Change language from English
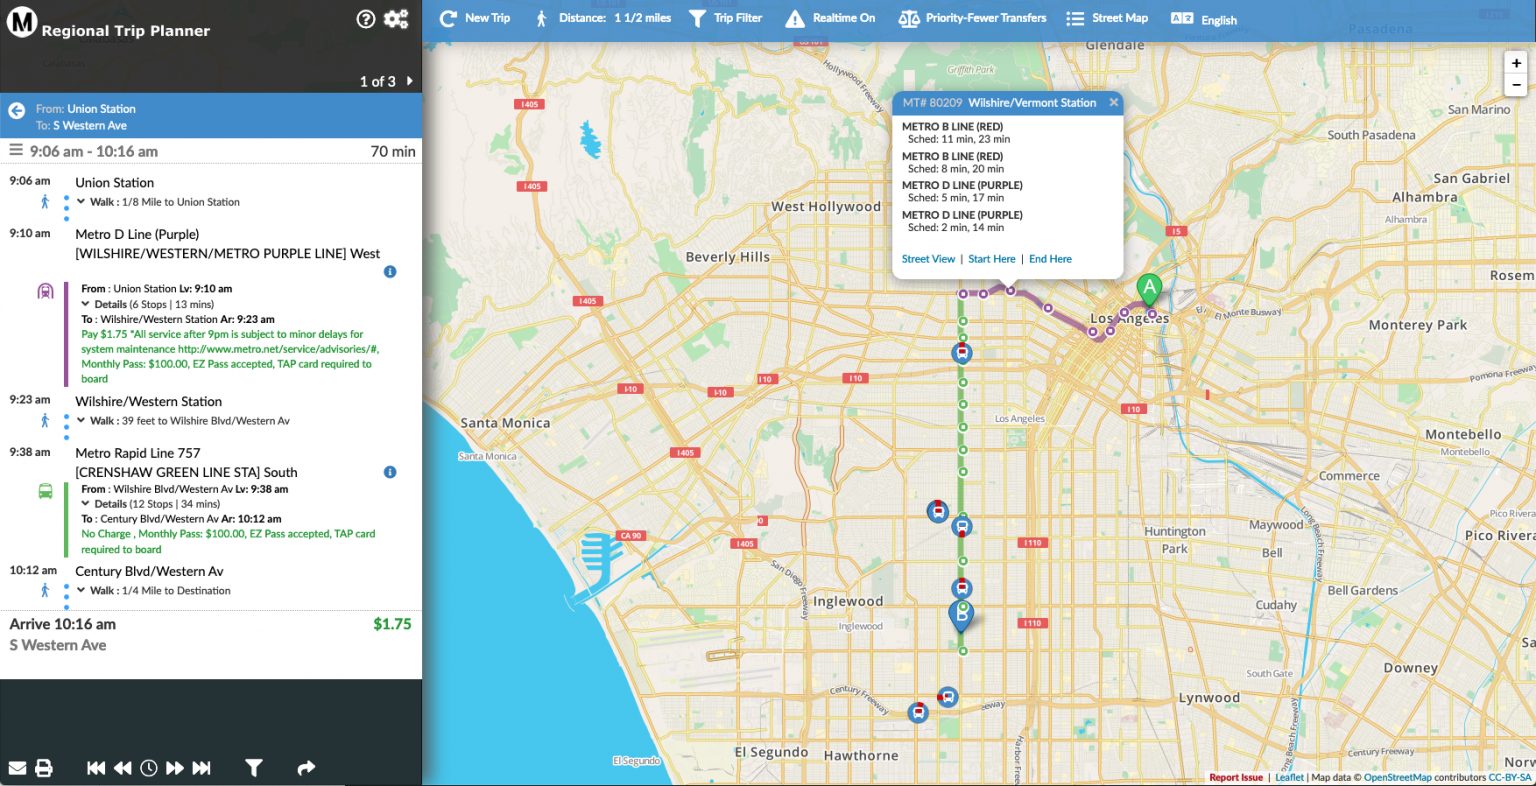 coord(1183,19)
